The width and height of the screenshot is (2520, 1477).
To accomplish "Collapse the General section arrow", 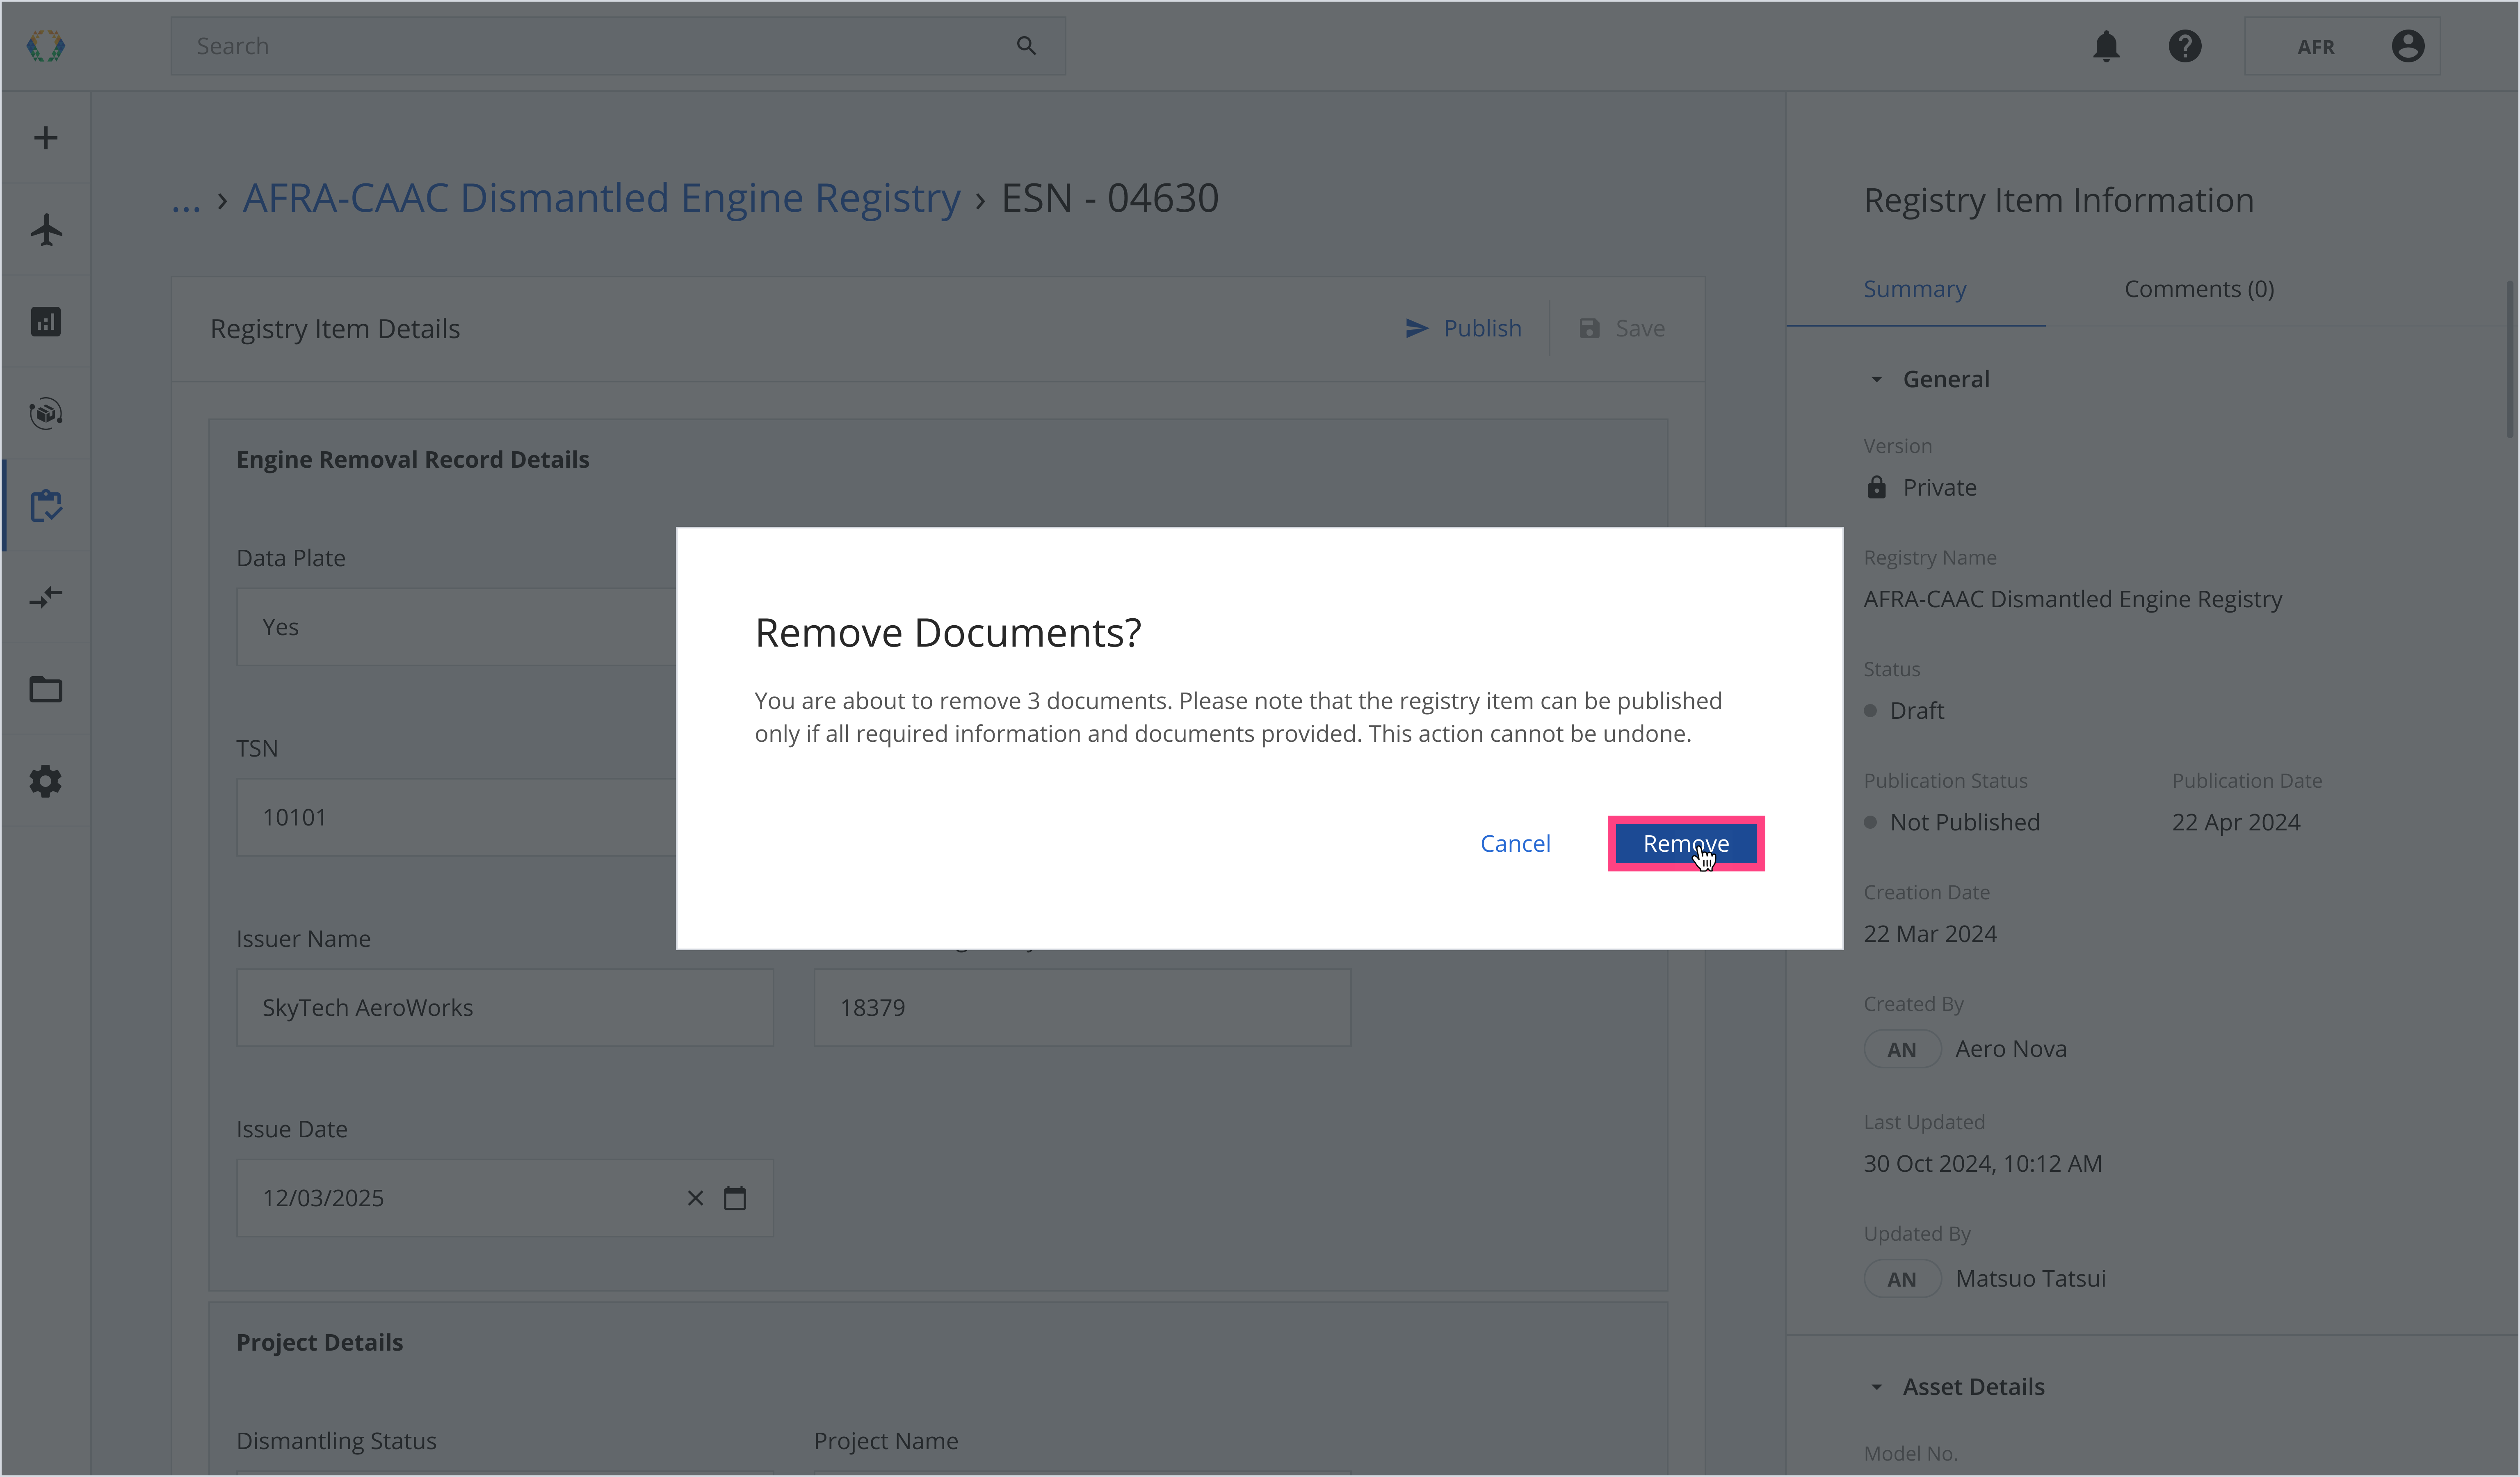I will (1876, 380).
